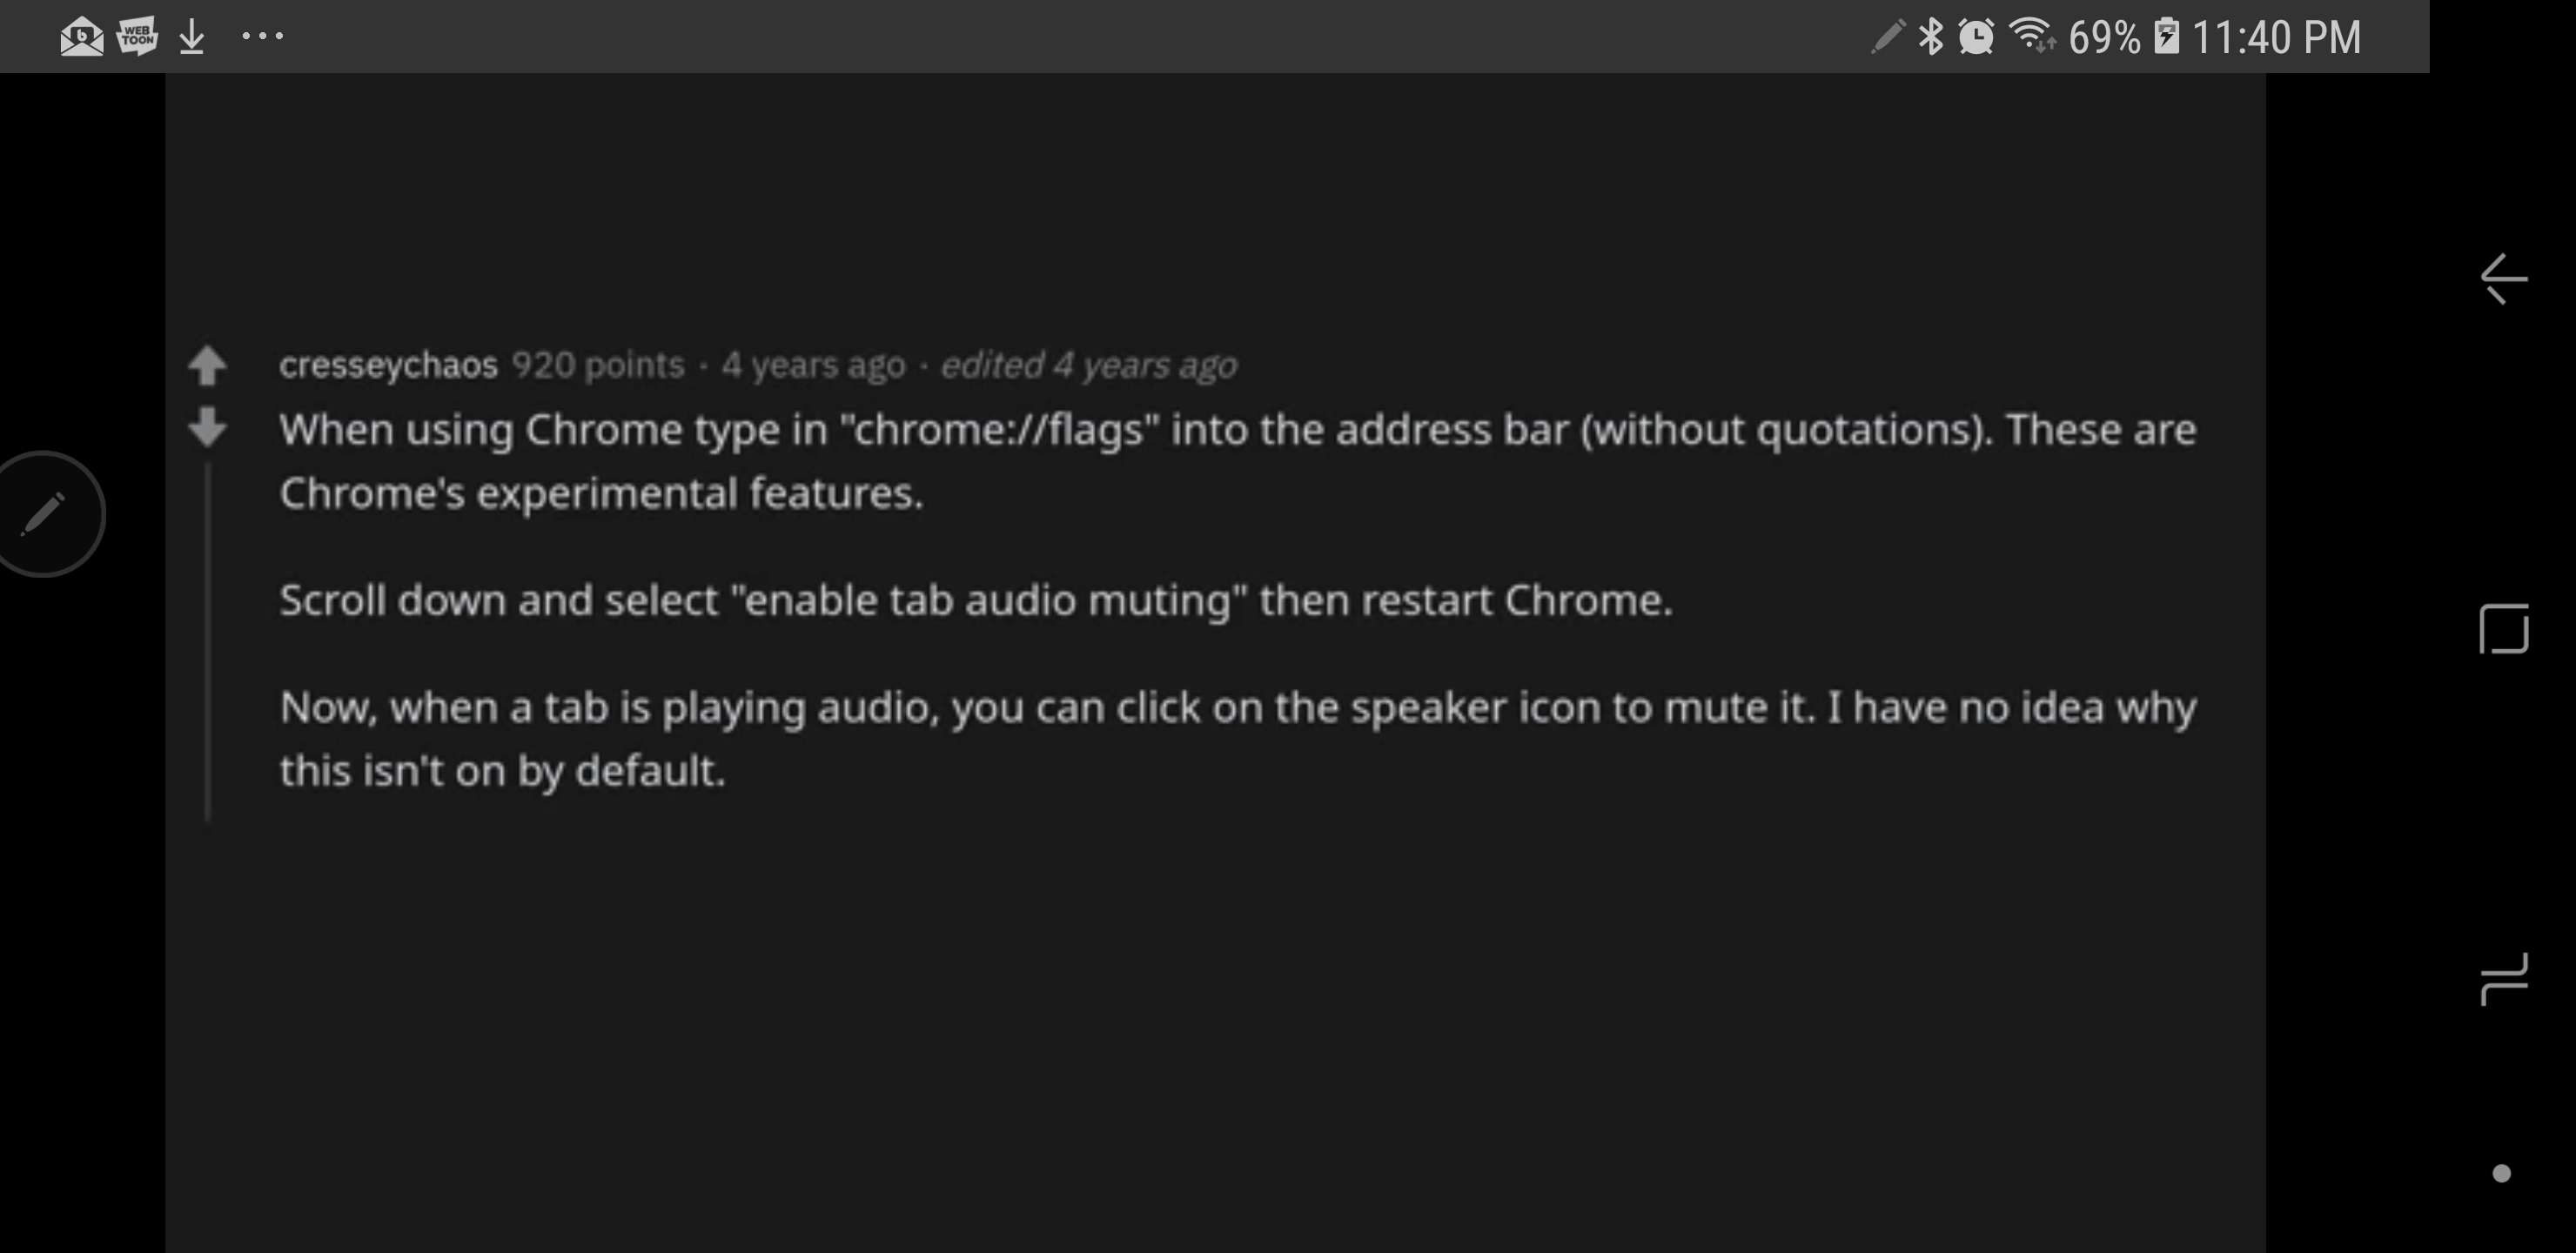This screenshot has height=1253, width=2576.
Task: Downvote the cresseychaos comment
Action: click(207, 428)
